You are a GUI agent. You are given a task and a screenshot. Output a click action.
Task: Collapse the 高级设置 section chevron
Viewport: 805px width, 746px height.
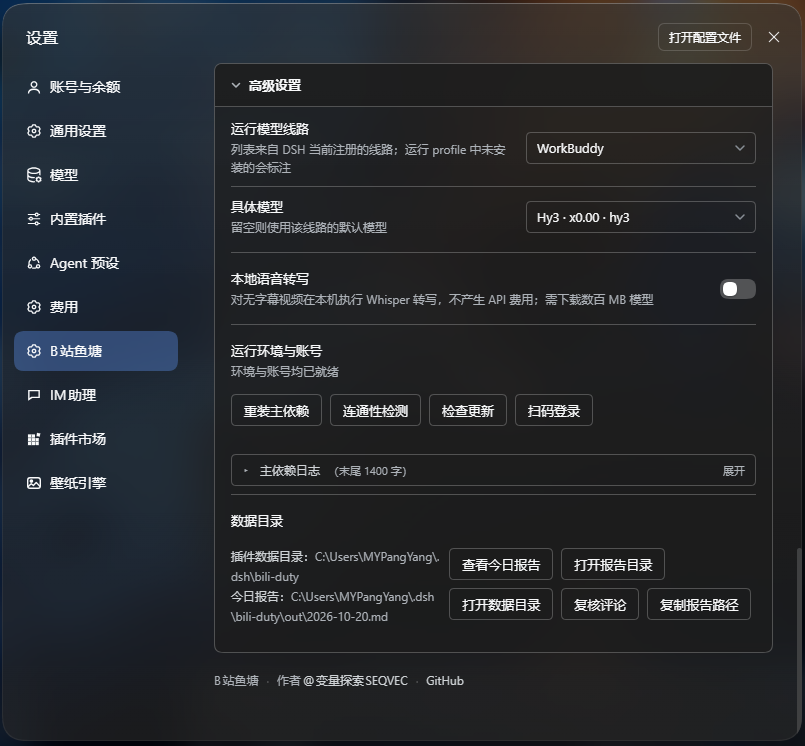pos(236,86)
